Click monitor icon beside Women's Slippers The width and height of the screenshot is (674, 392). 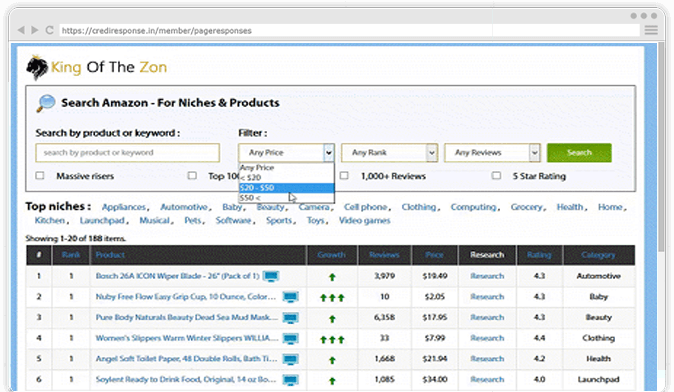pyautogui.click(x=290, y=338)
